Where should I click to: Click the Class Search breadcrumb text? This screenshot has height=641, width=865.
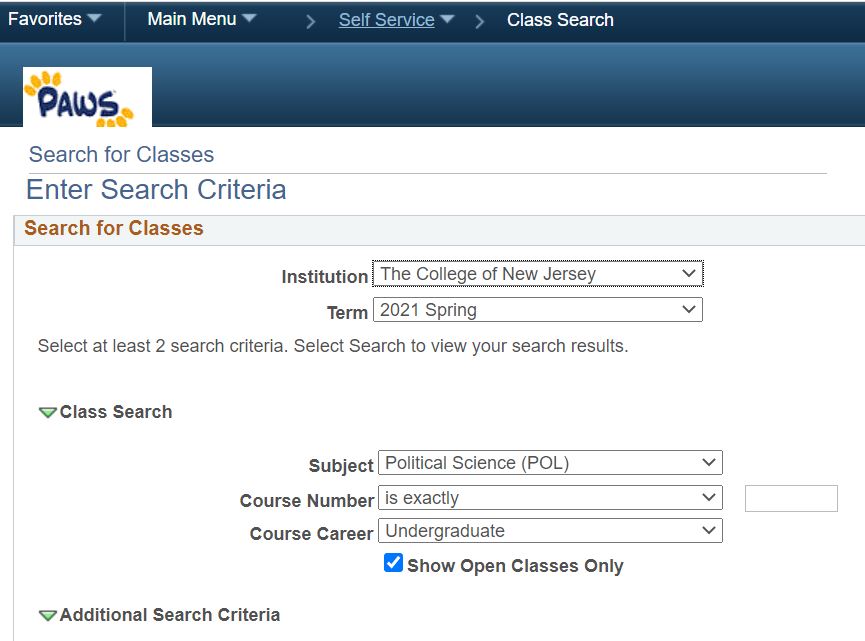point(560,20)
